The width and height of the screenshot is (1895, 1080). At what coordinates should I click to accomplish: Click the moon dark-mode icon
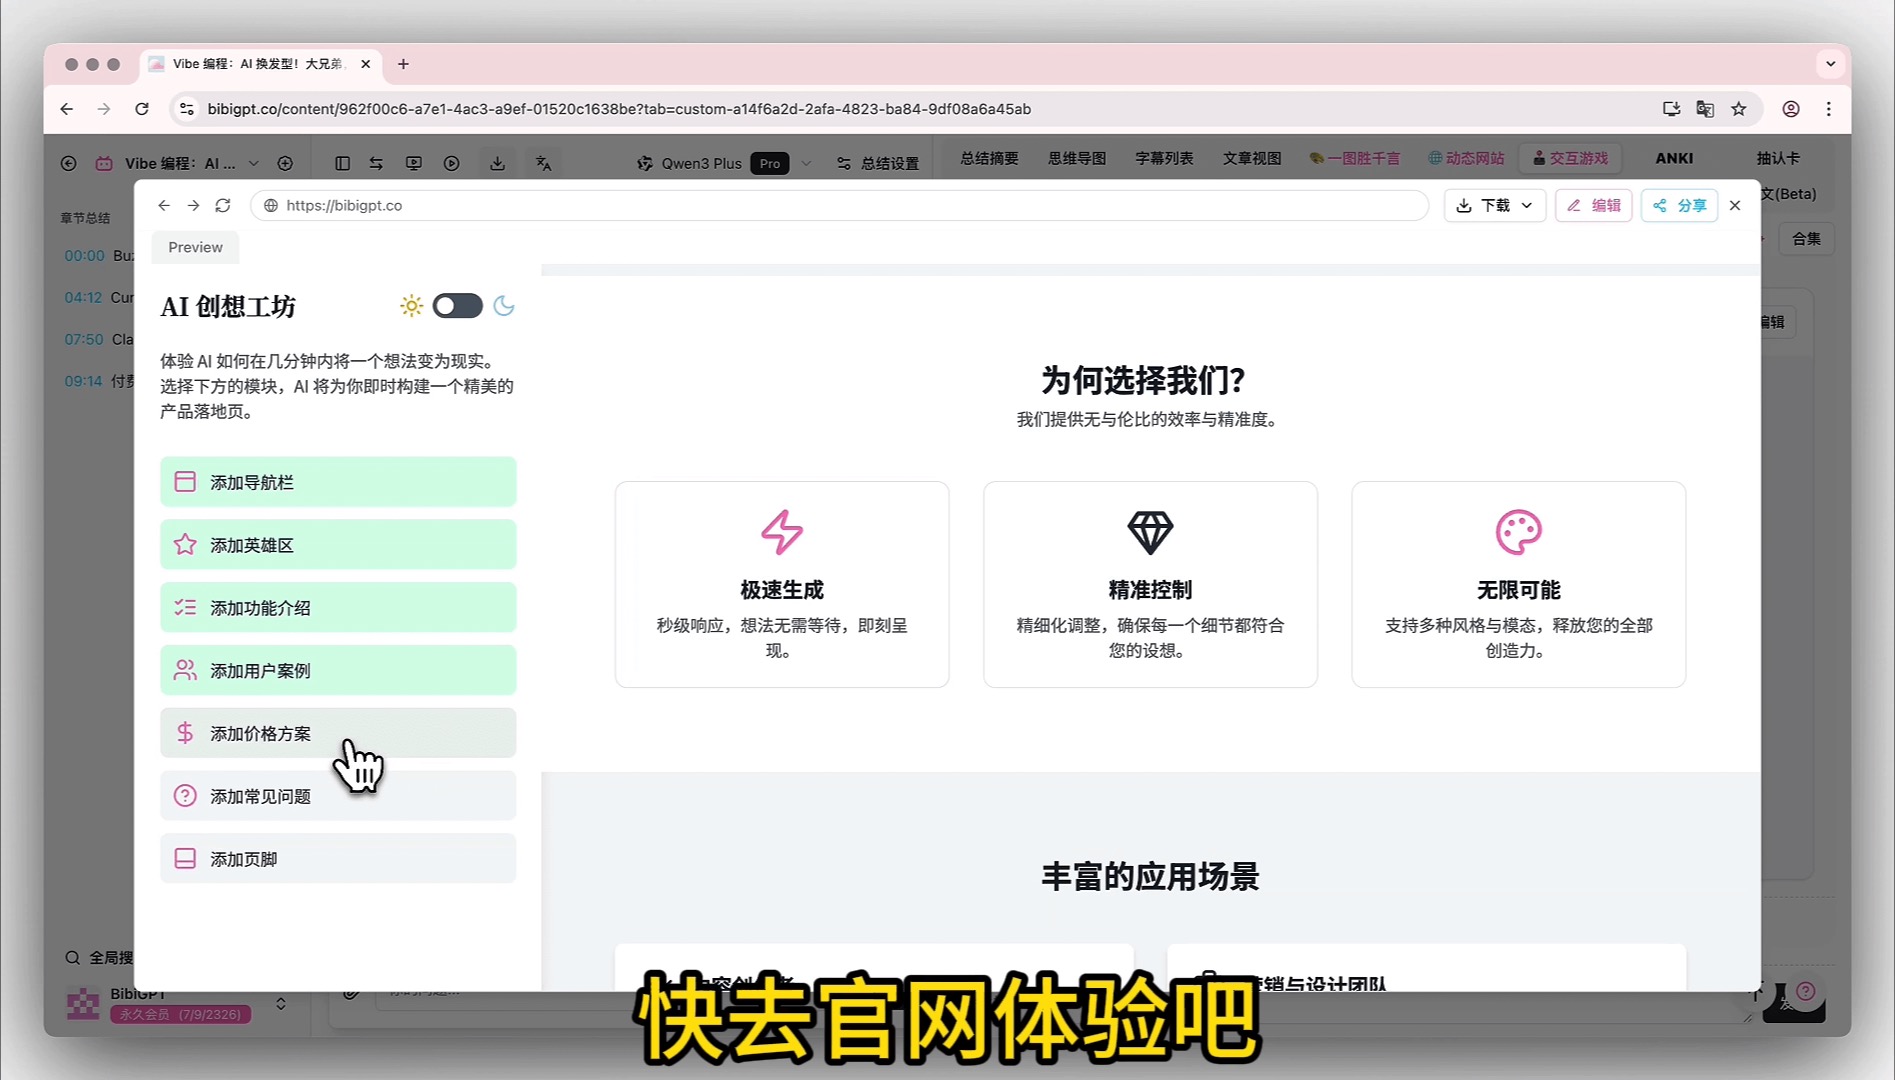point(504,306)
